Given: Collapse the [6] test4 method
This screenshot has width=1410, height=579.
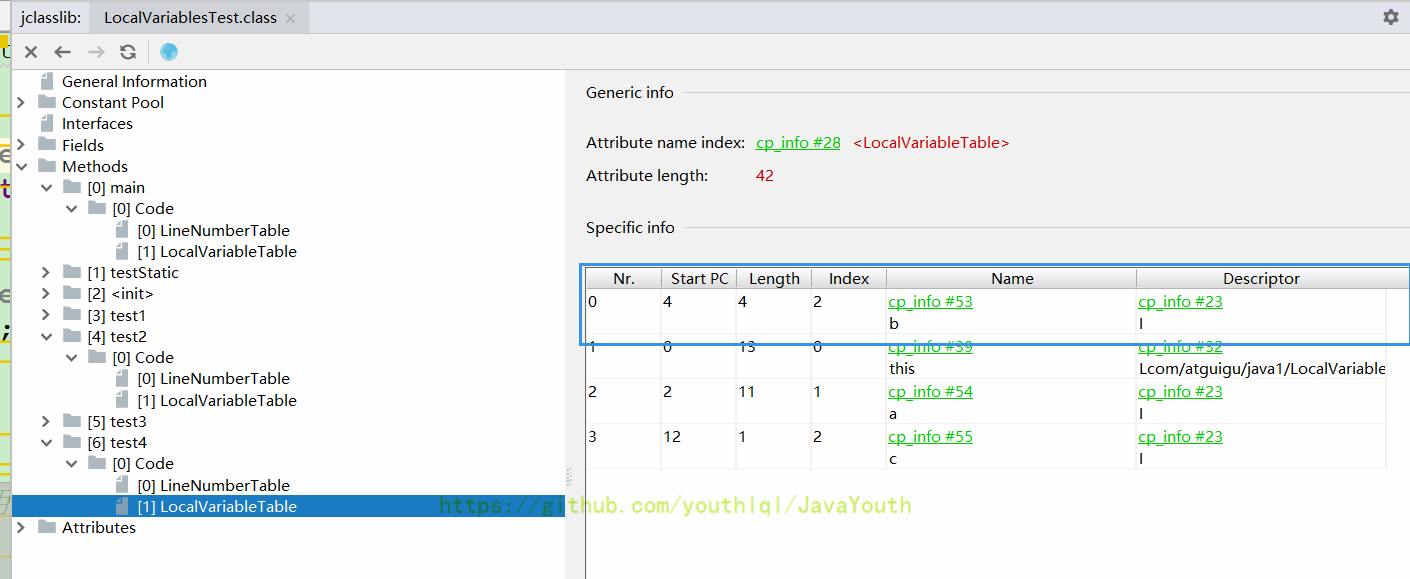Looking at the screenshot, I should 46,443.
